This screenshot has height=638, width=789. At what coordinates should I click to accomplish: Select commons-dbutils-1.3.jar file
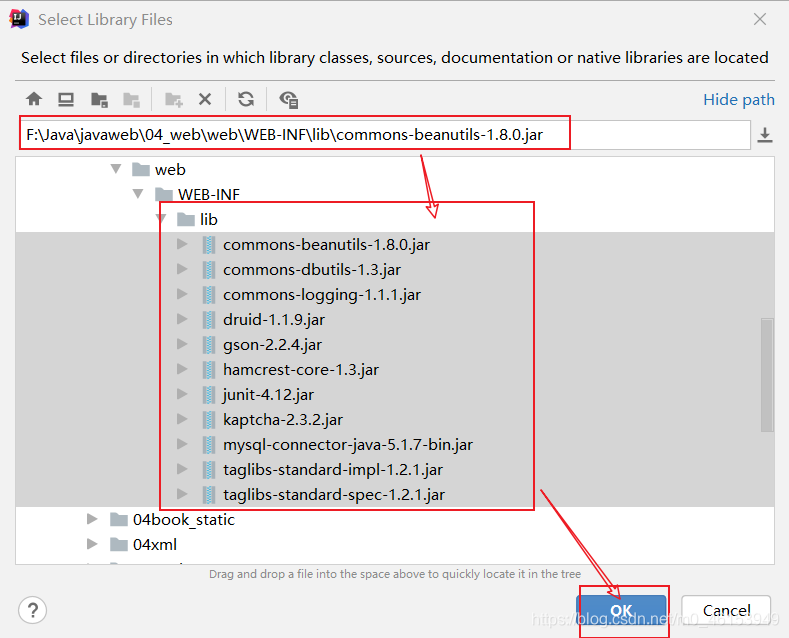[395, 270]
